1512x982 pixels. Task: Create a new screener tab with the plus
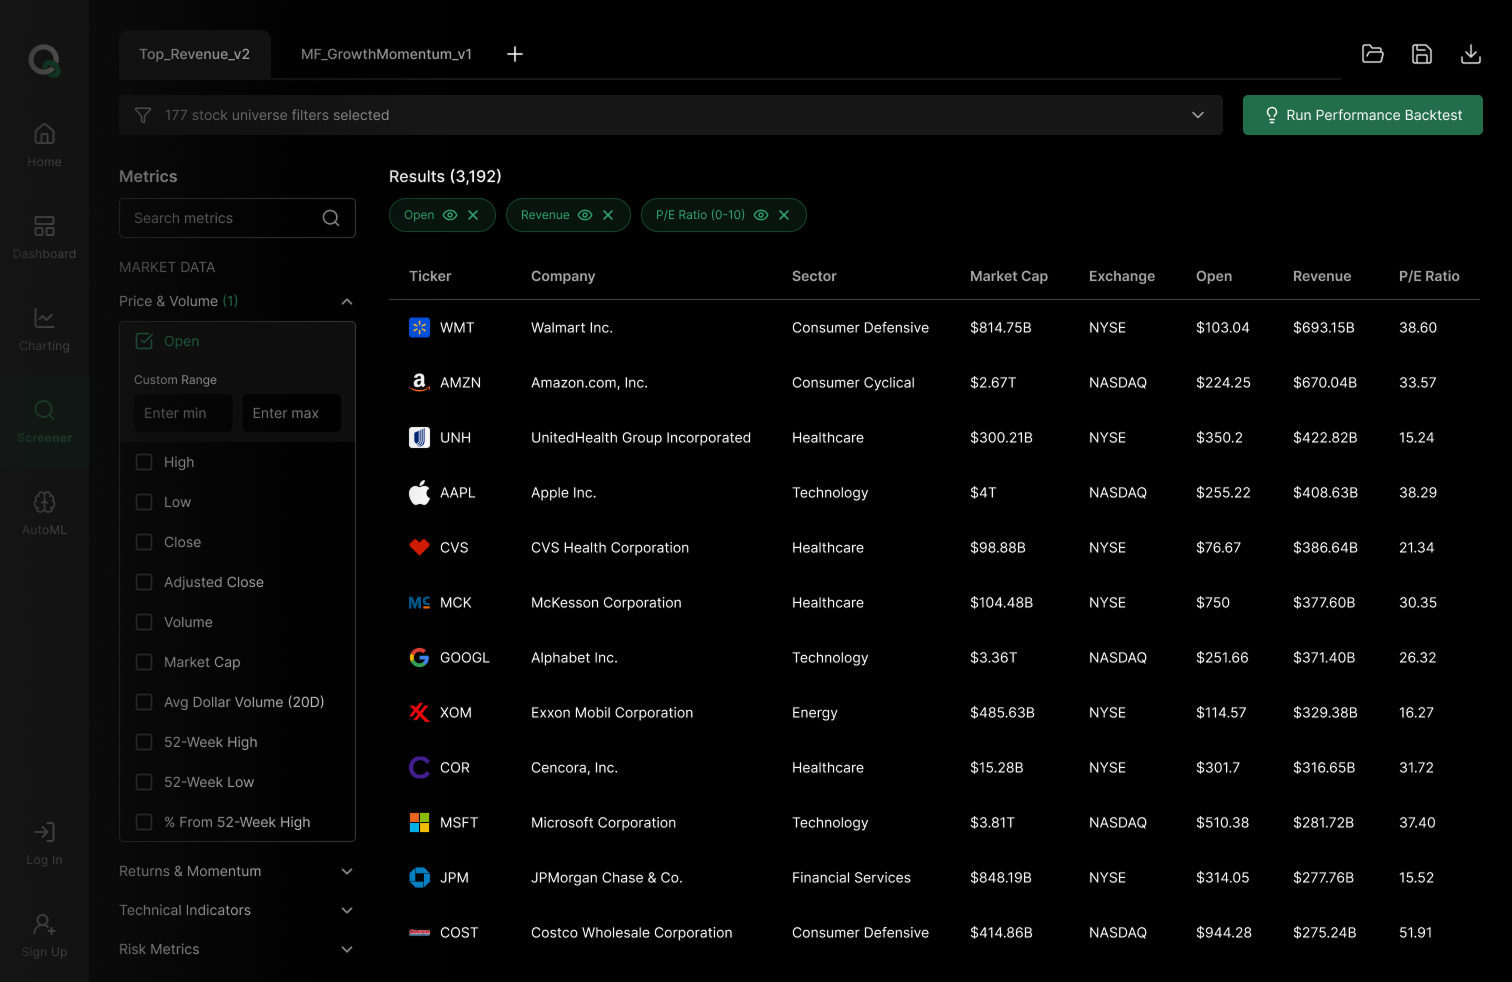tap(514, 54)
